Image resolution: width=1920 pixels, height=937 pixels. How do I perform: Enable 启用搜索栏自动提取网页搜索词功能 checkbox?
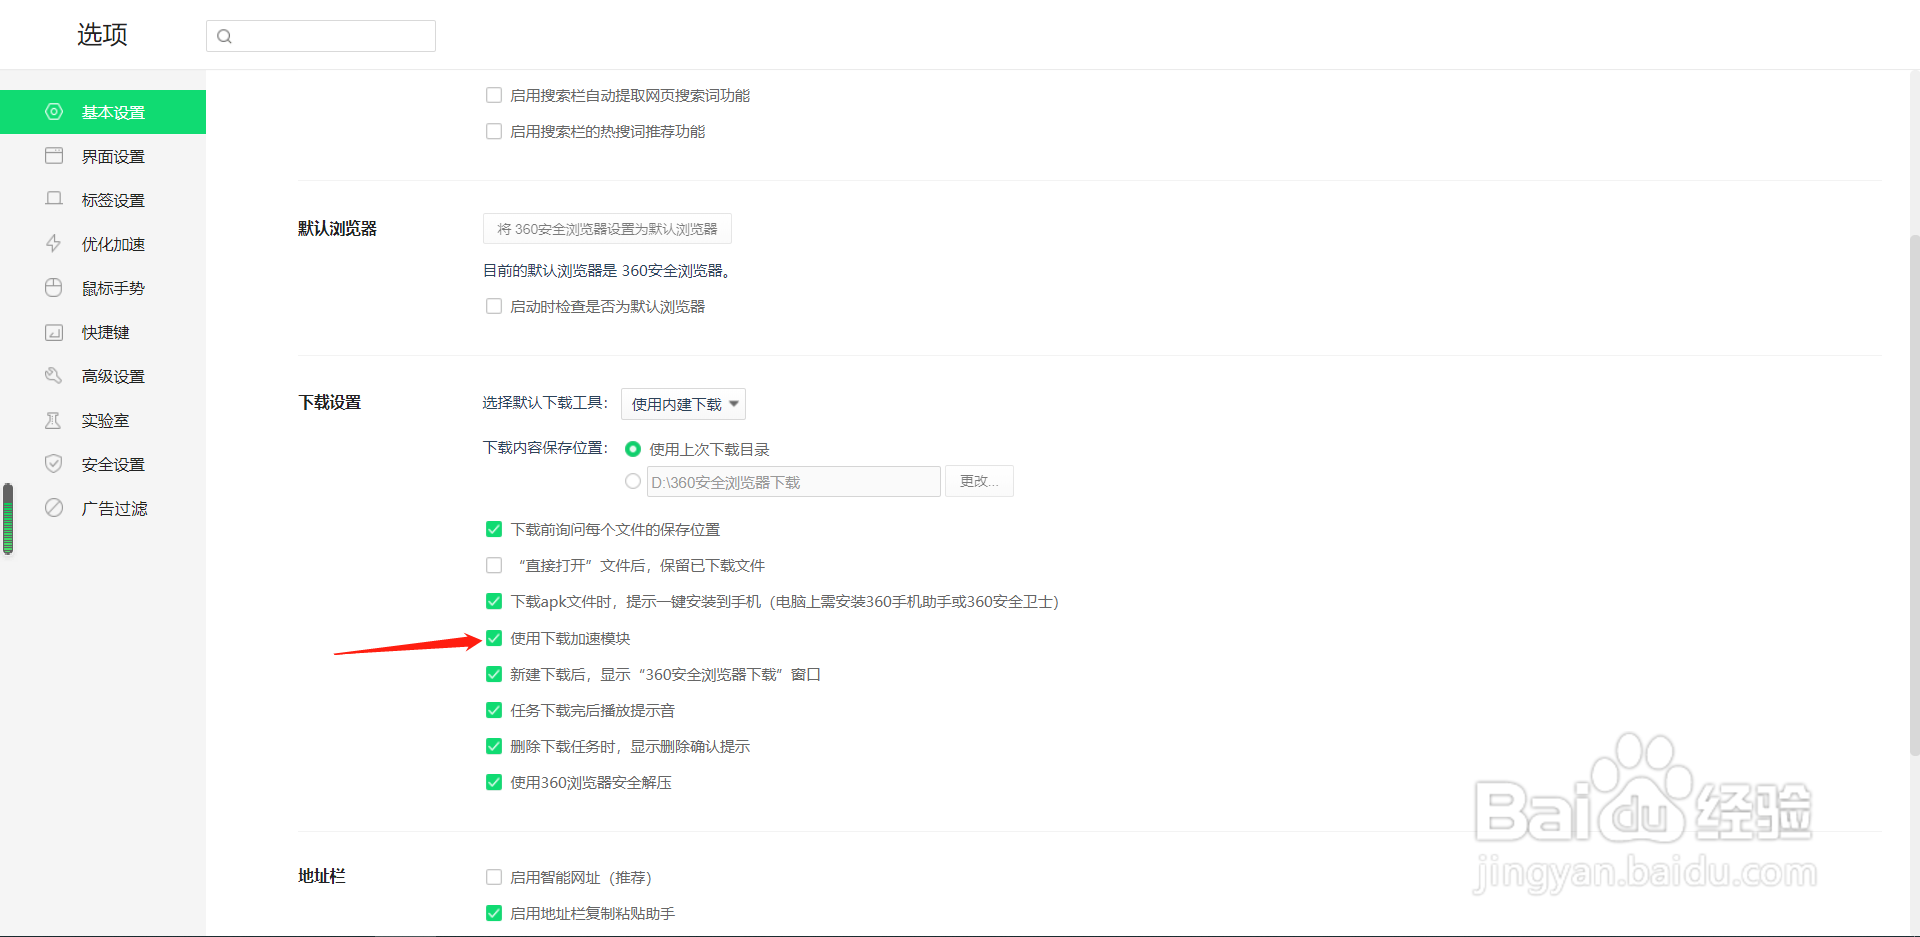pyautogui.click(x=494, y=95)
